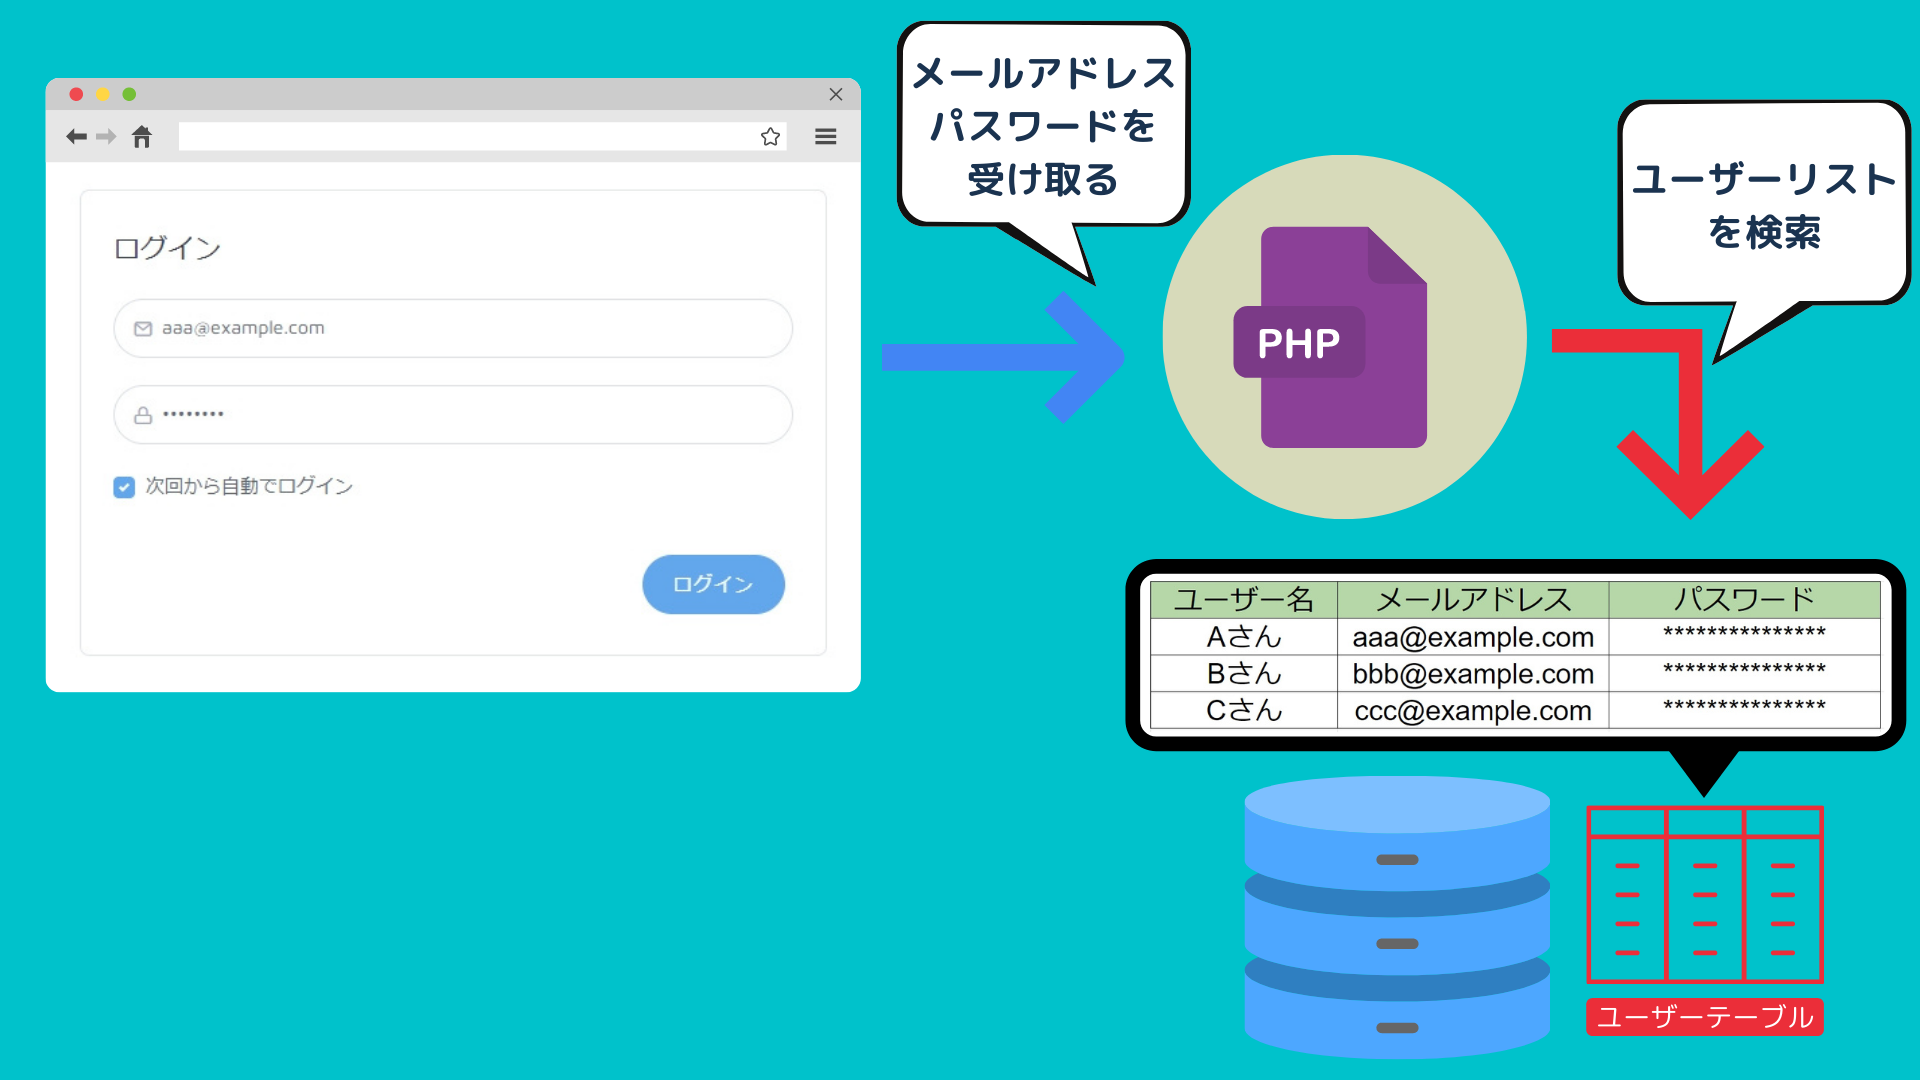Click the メールアドレス column header
1920x1080 pixels.
1473,600
